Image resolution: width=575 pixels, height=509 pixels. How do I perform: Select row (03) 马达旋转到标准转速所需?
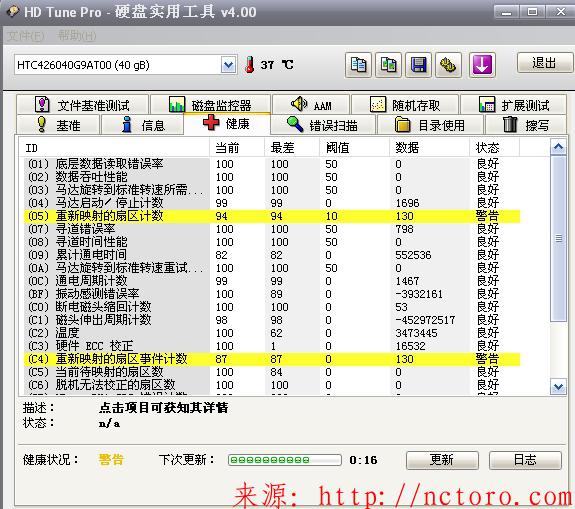[x=272, y=190]
